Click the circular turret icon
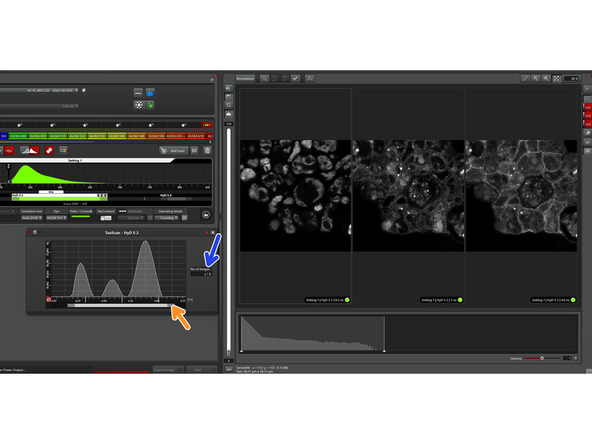The width and height of the screenshot is (592, 444). click(139, 105)
